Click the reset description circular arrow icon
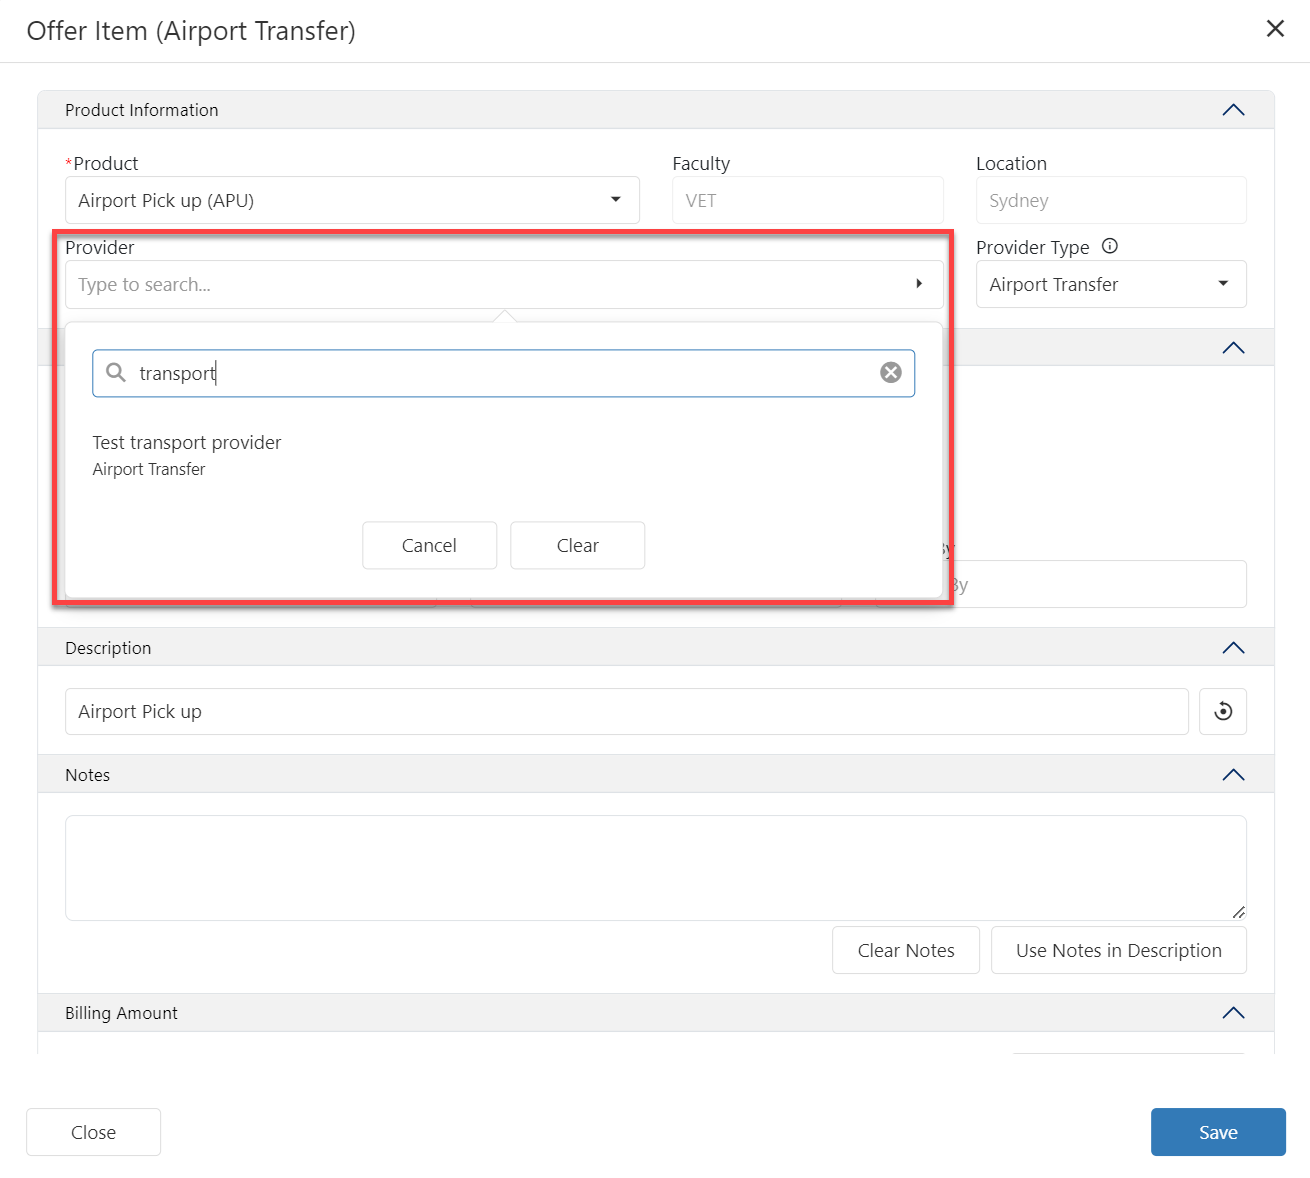1310x1178 pixels. click(1222, 712)
